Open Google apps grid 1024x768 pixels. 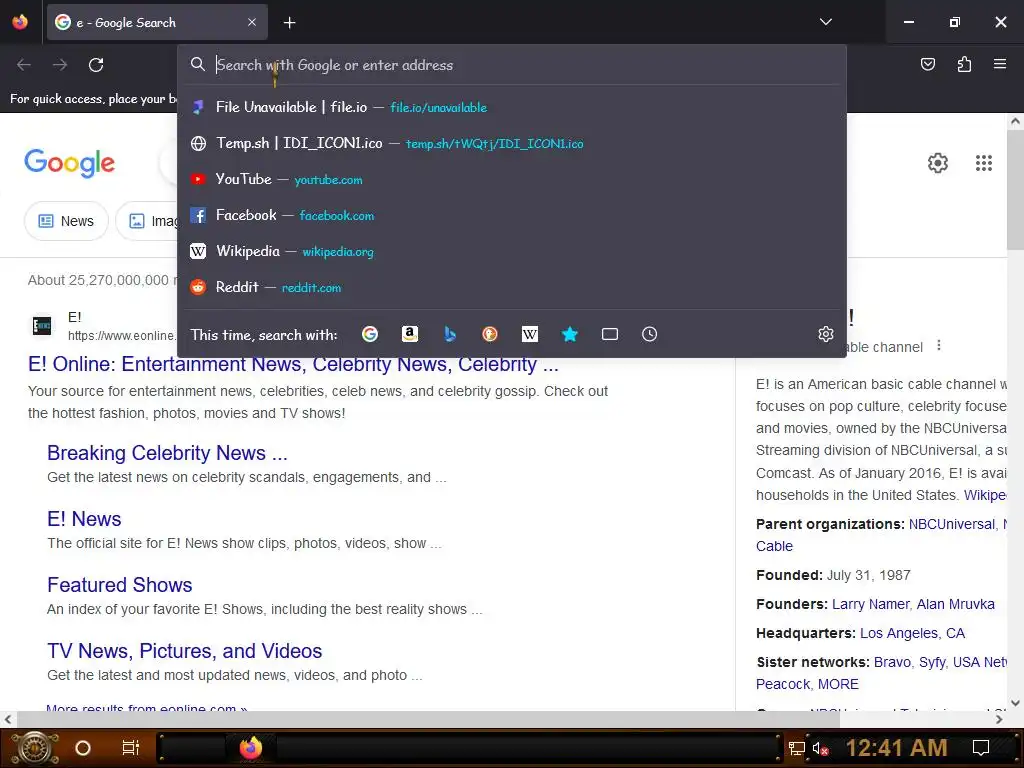click(984, 163)
